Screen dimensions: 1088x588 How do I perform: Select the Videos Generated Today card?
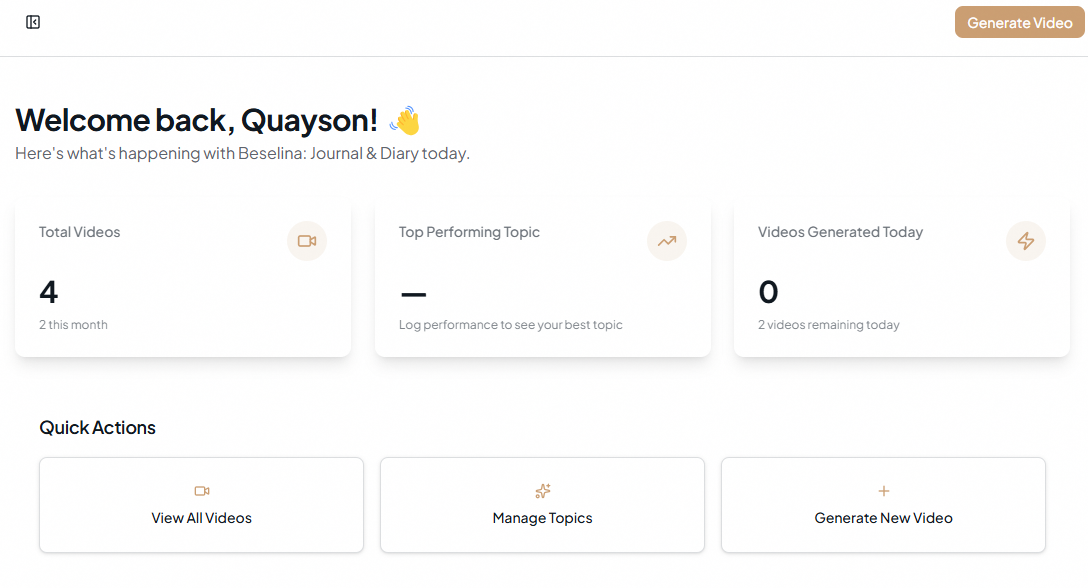click(x=902, y=279)
